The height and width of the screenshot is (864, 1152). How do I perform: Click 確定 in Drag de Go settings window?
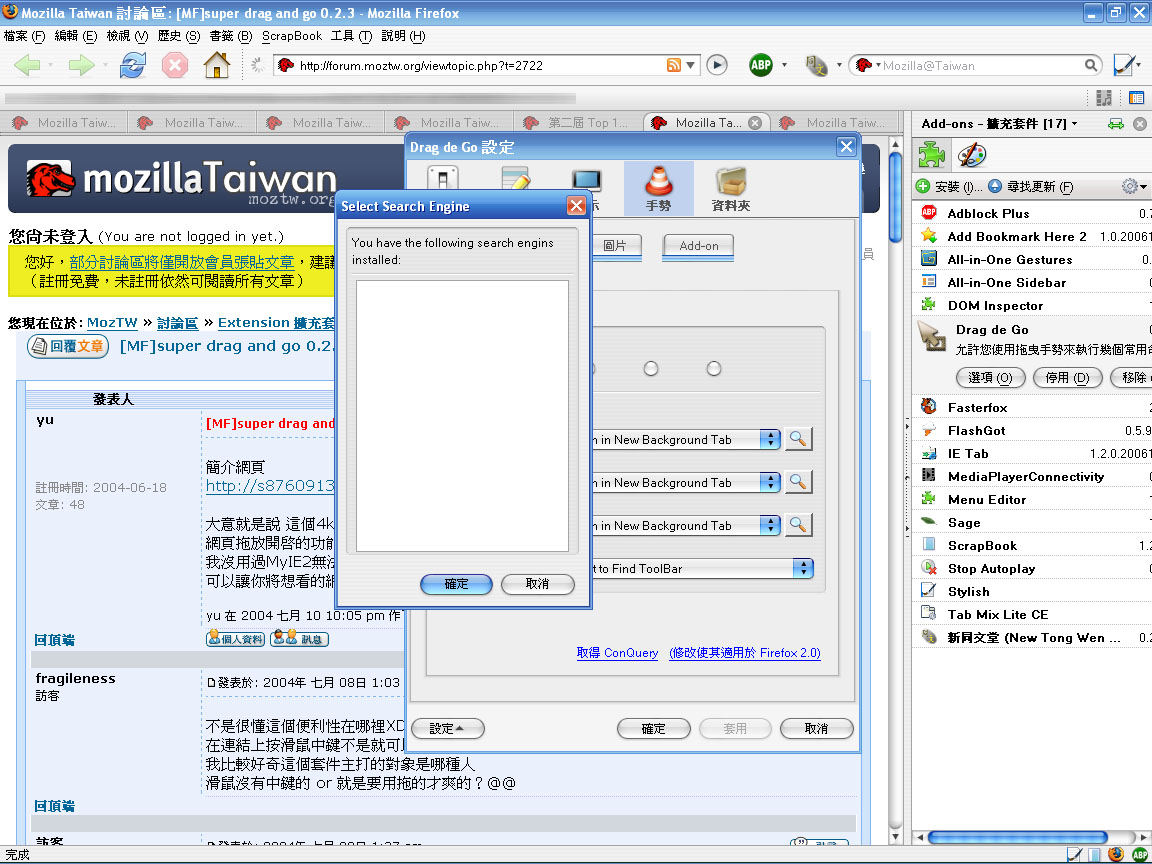pos(653,728)
